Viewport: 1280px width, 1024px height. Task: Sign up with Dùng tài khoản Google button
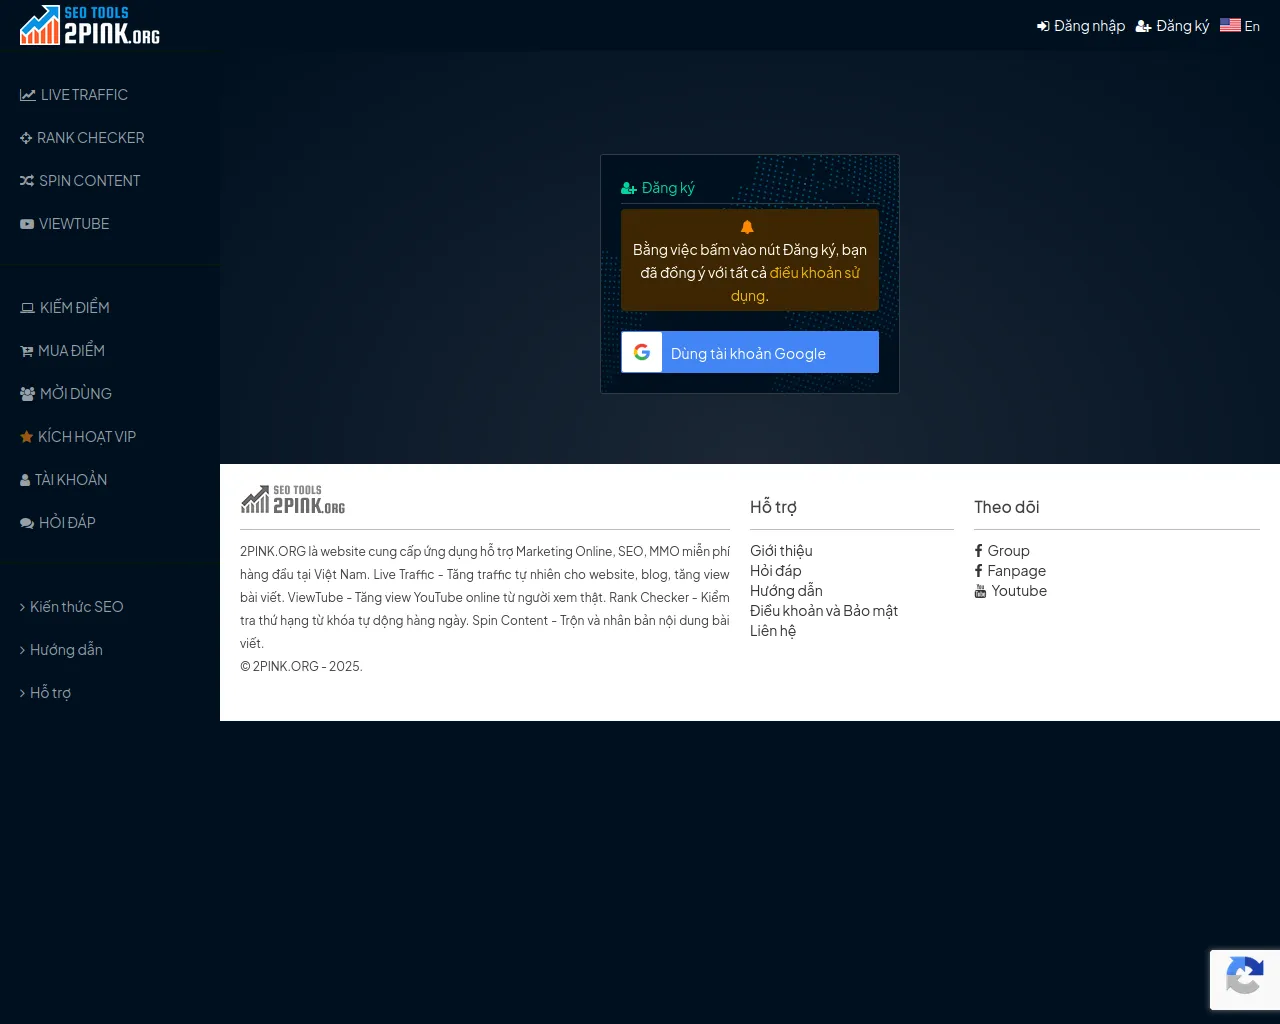click(749, 353)
